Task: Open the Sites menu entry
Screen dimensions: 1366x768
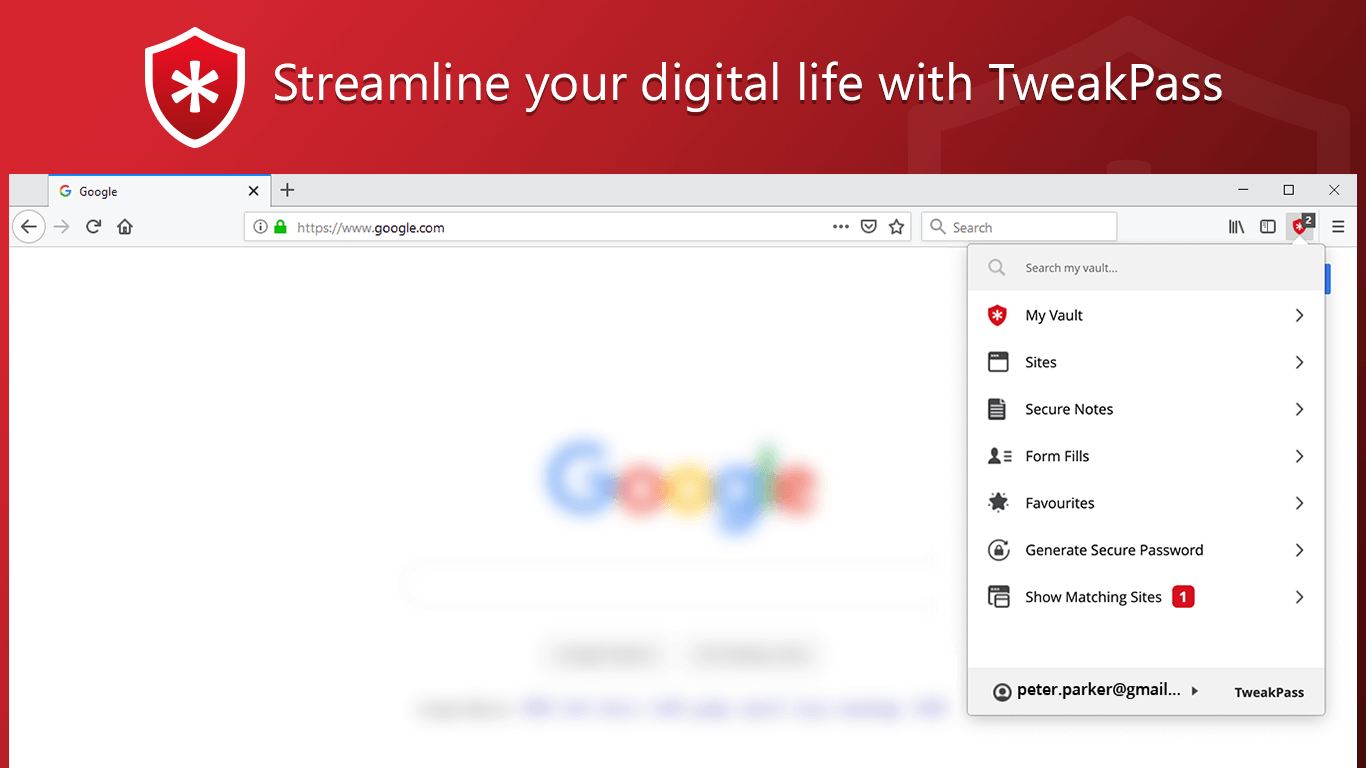Action: click(x=1146, y=362)
